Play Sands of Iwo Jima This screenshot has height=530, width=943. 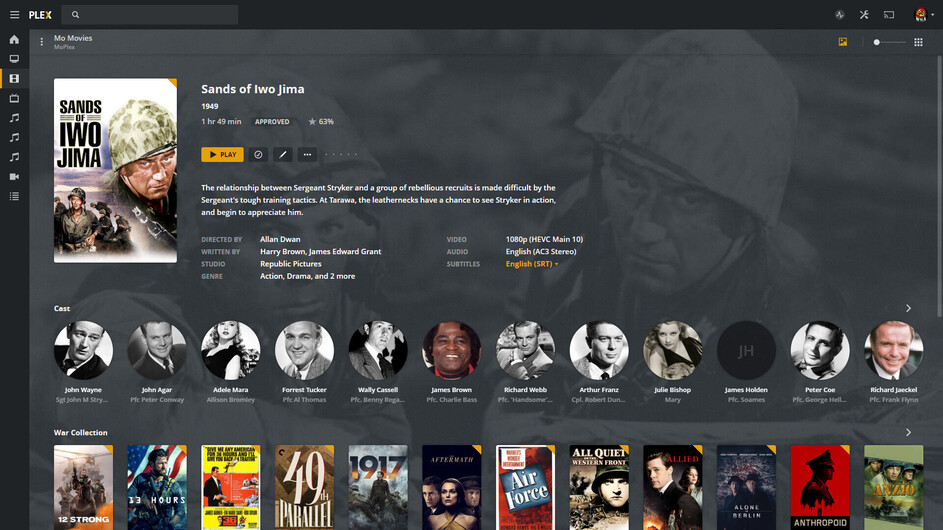pos(223,155)
